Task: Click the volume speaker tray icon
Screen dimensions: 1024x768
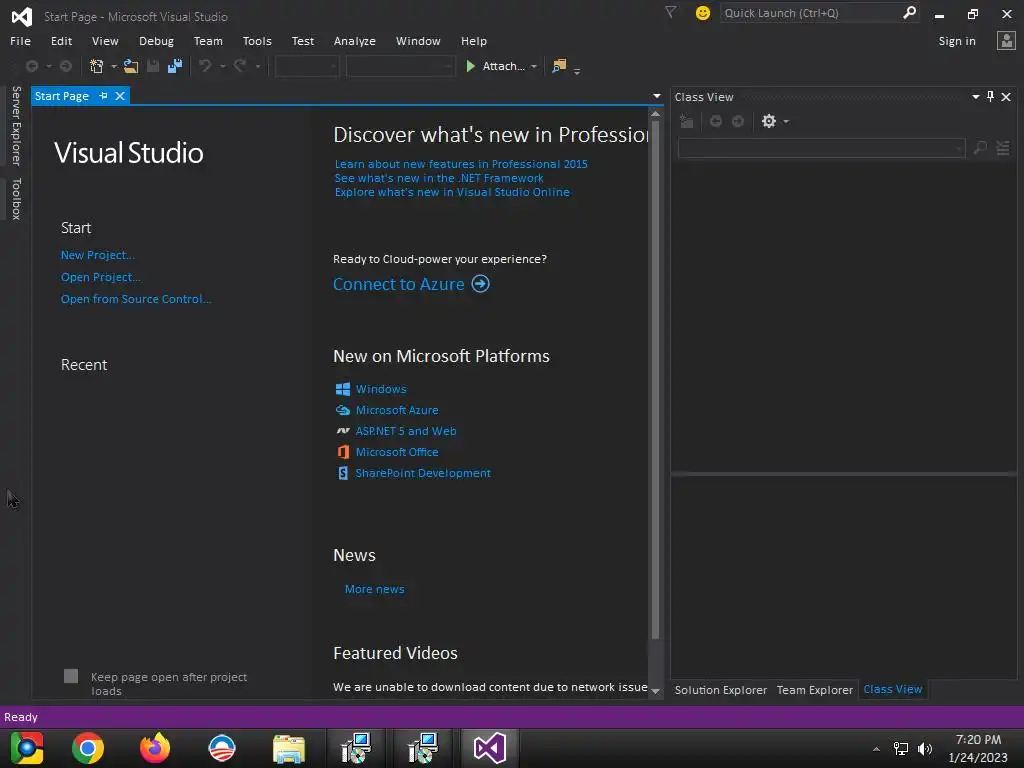Action: (925, 748)
